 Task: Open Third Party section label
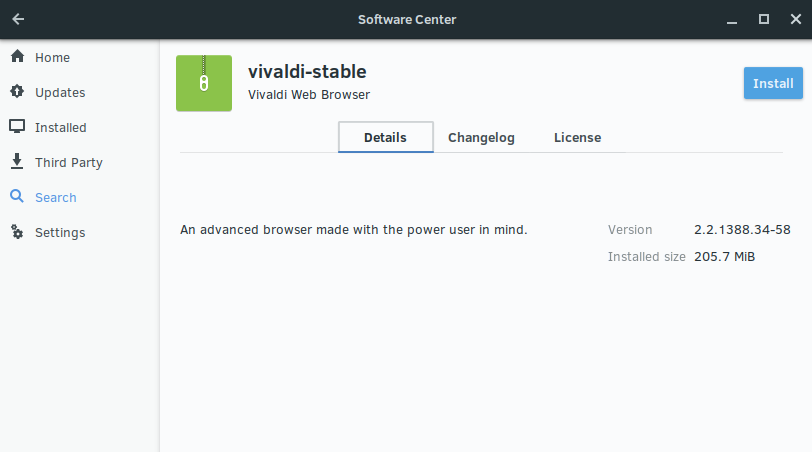coord(69,163)
